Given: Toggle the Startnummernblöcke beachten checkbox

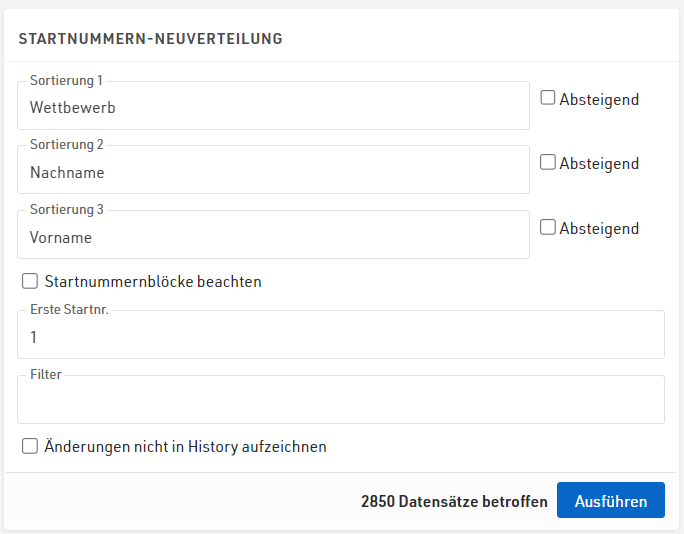Looking at the screenshot, I should click(x=30, y=282).
